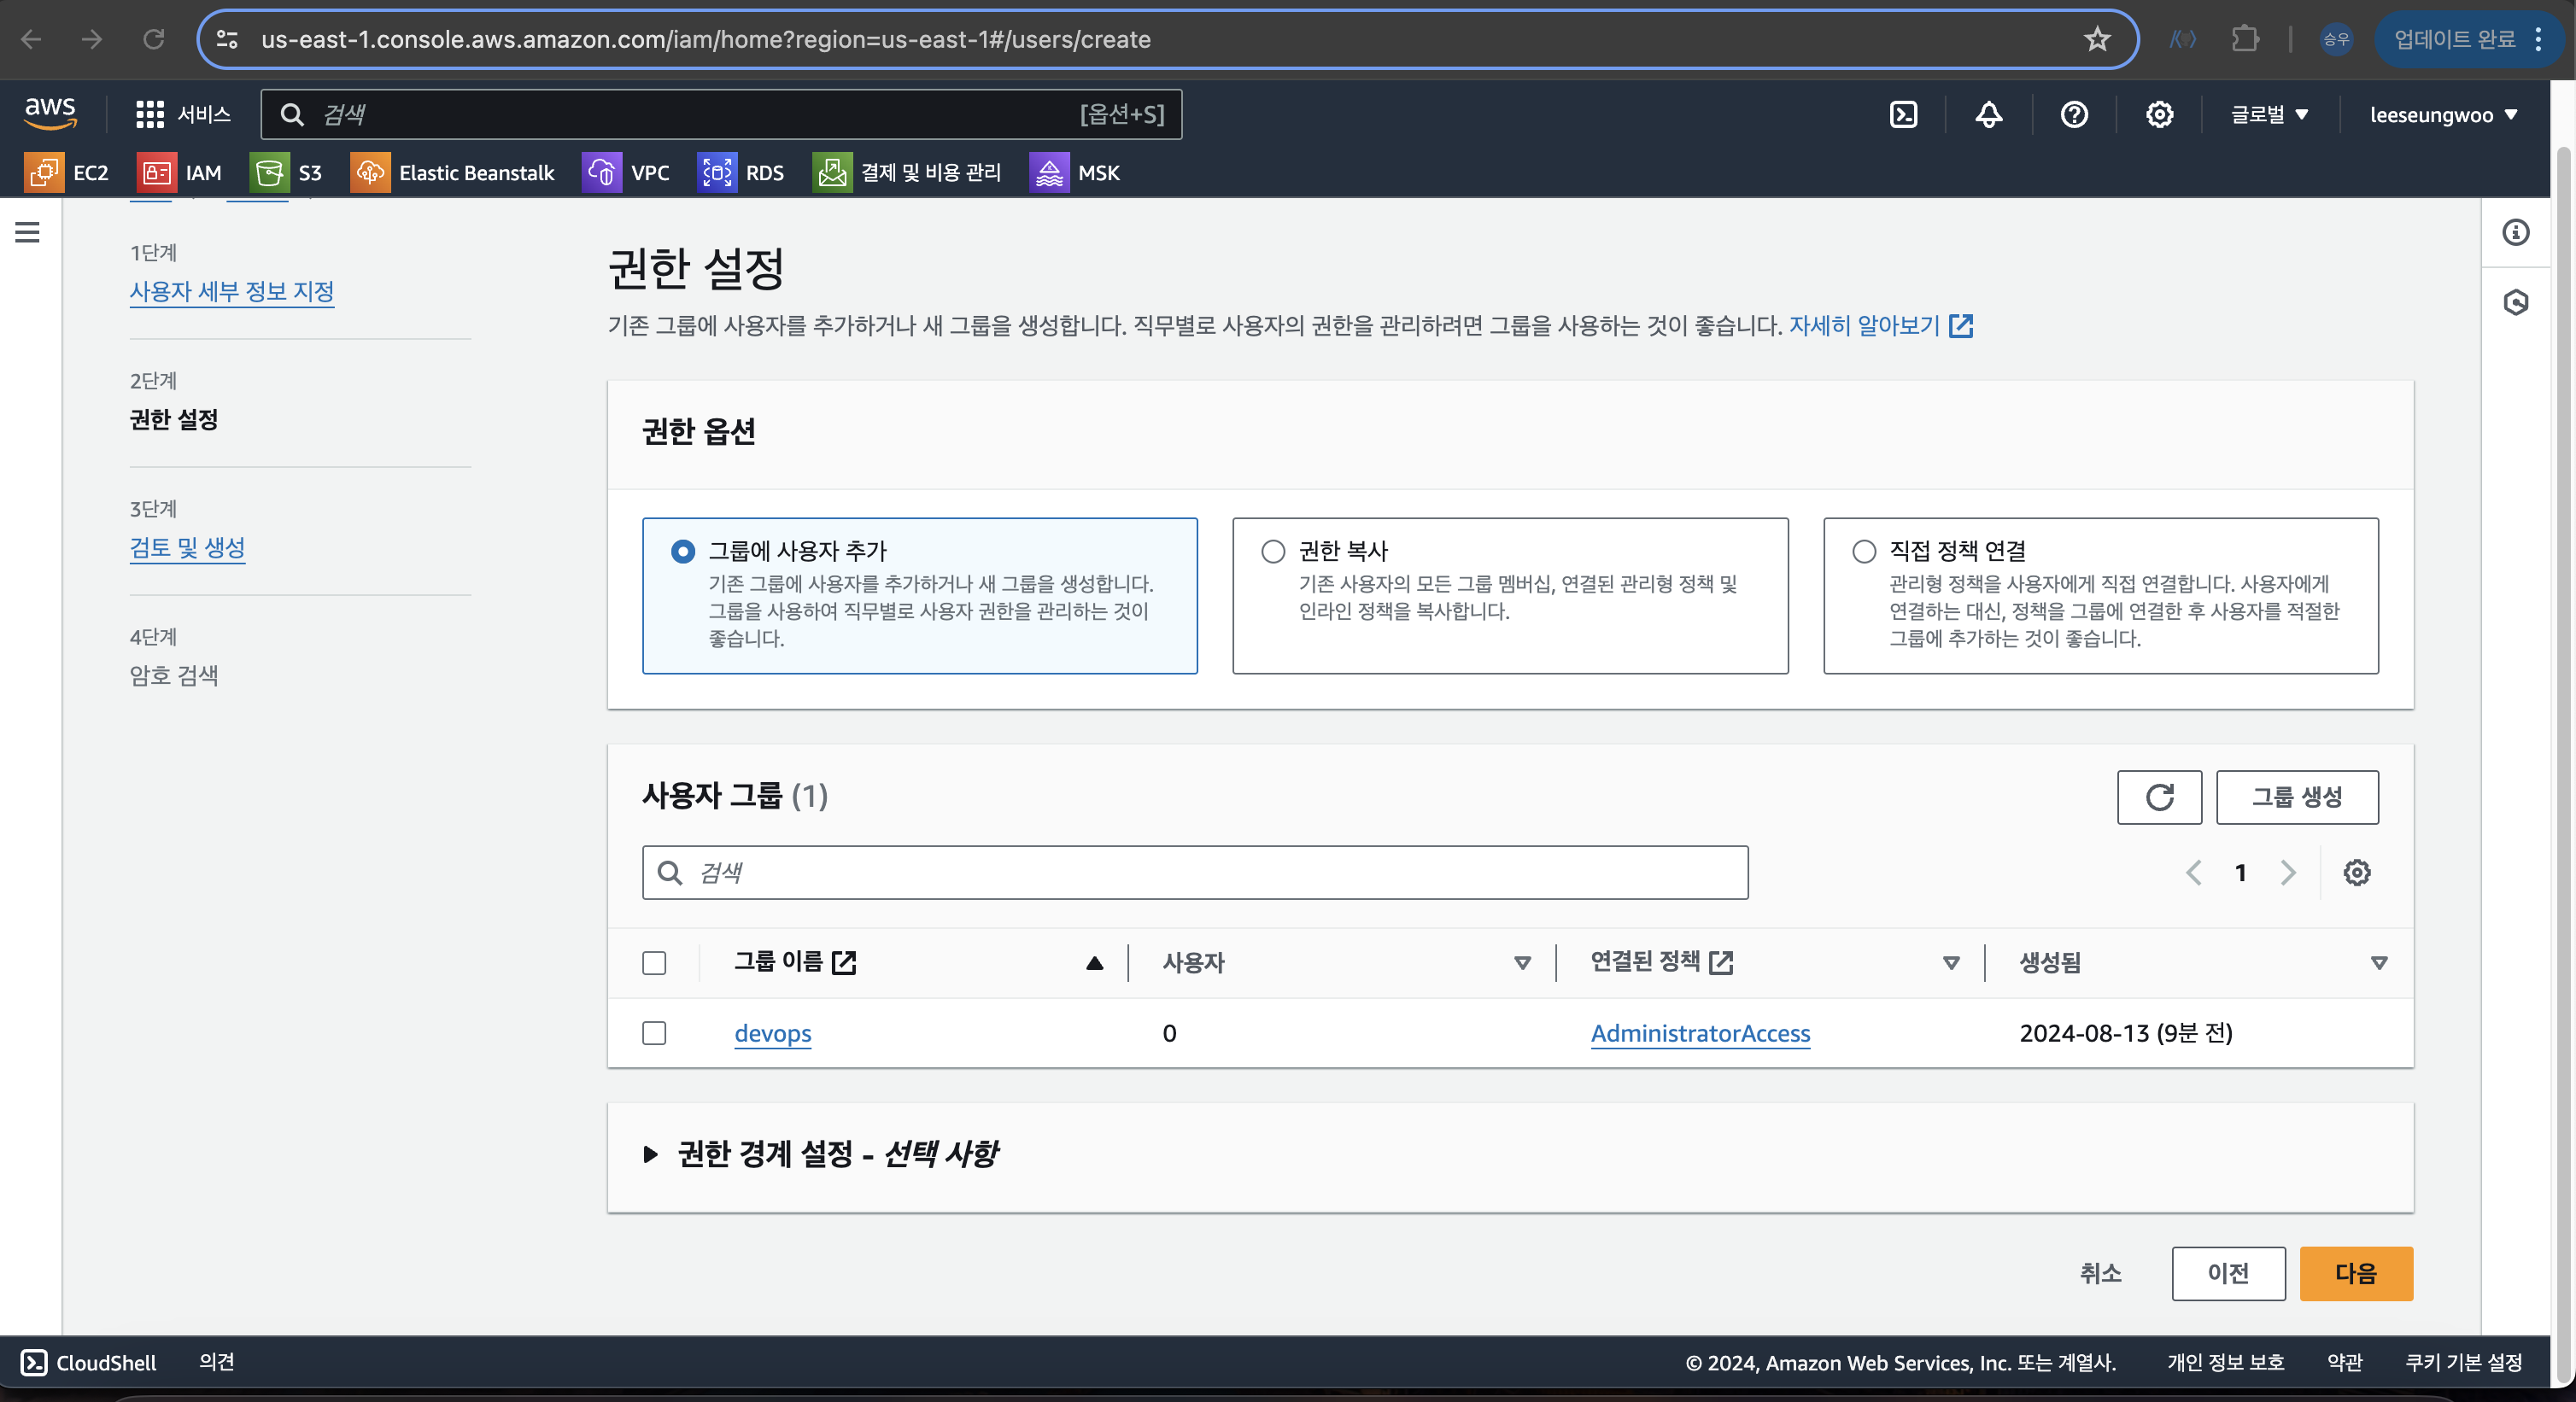Open the AdministratorAccess policy link
Image resolution: width=2576 pixels, height=1402 pixels.
click(1700, 1033)
